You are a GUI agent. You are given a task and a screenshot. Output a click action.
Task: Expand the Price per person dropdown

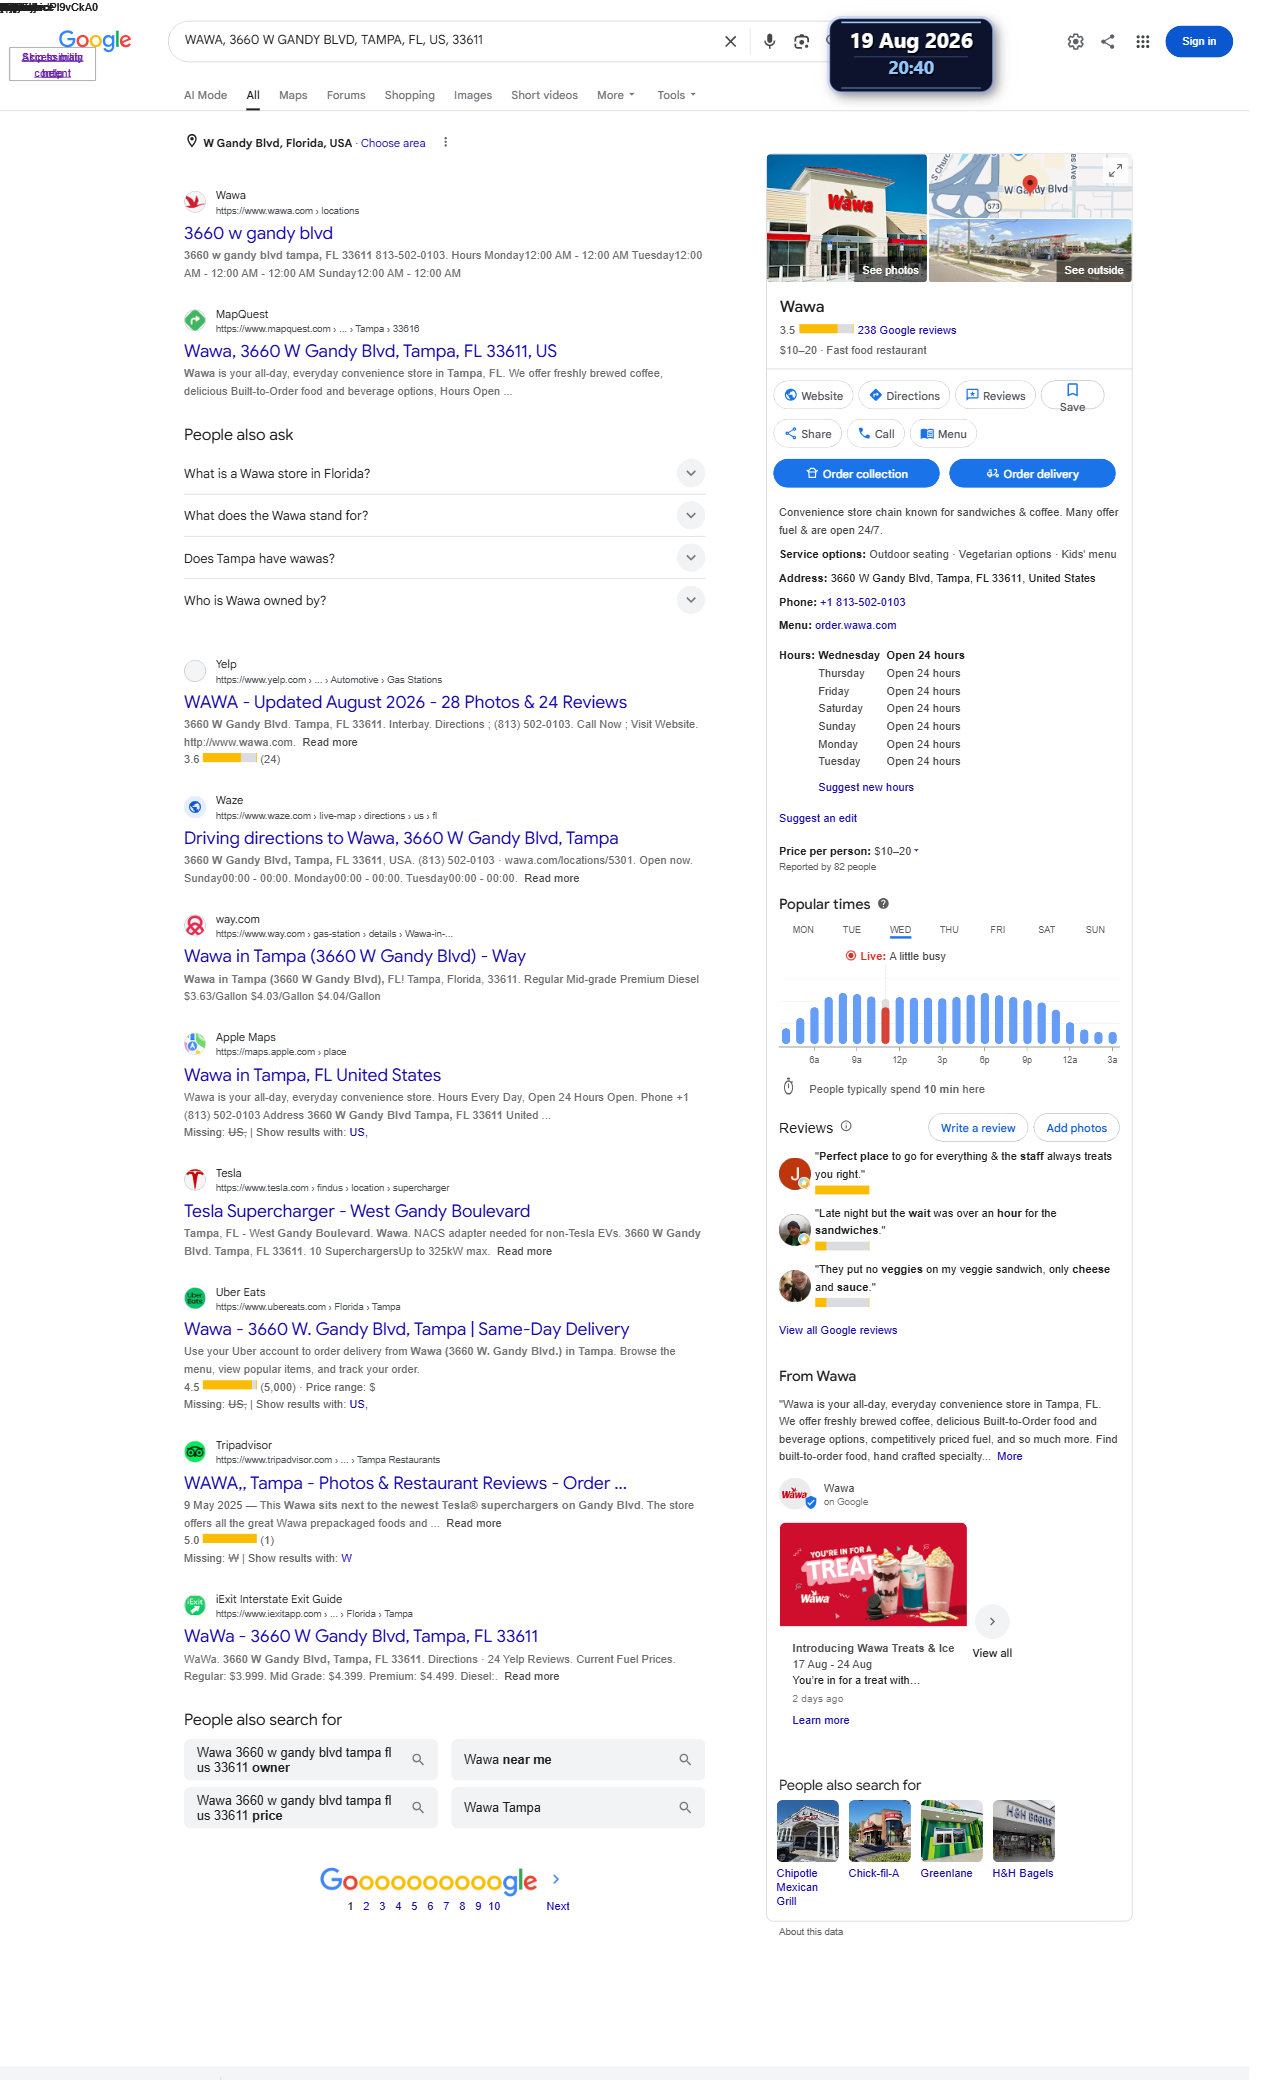pos(896,851)
